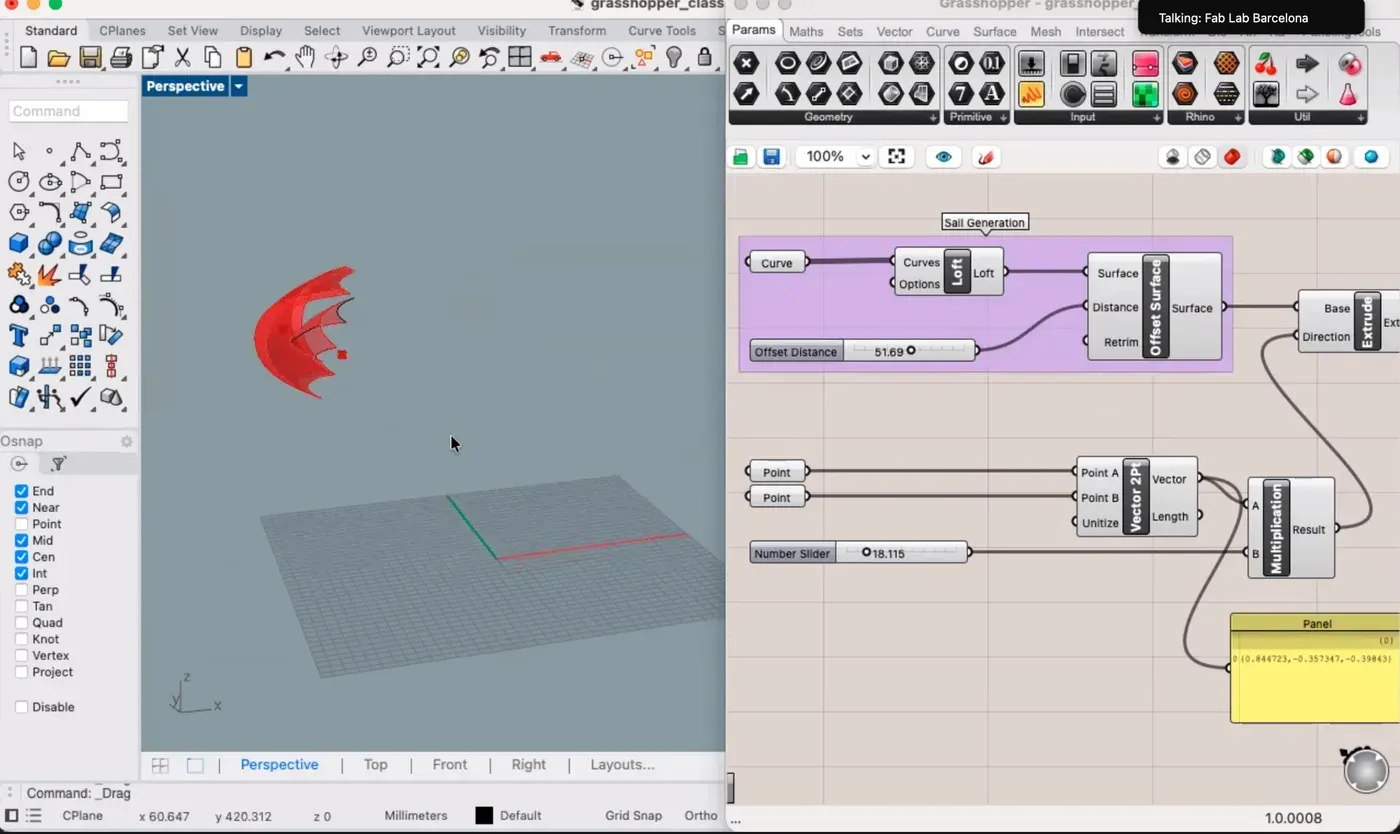Toggle the Grasshopper preview eye icon
The height and width of the screenshot is (834, 1400).
pyautogui.click(x=943, y=157)
